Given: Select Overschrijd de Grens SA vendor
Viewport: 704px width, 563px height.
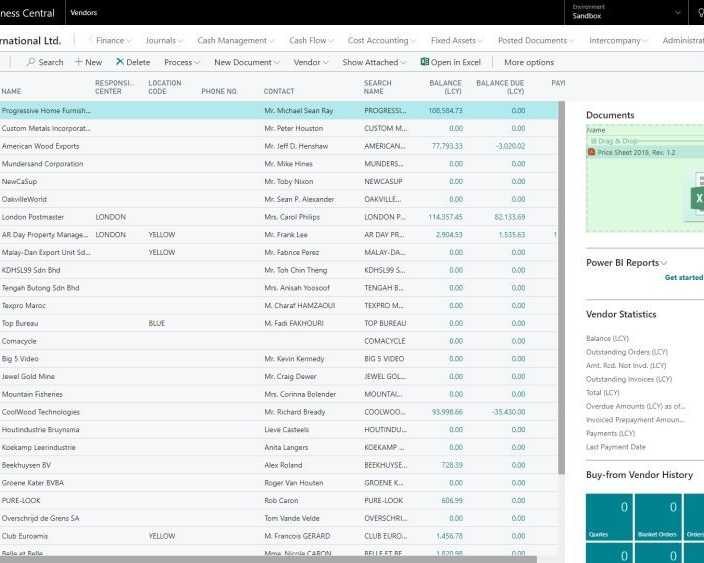Looking at the screenshot, I should coord(40,518).
